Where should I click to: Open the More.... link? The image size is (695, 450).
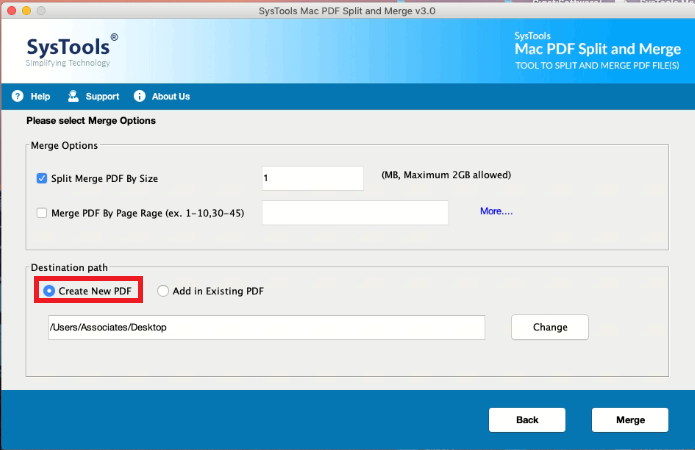pyautogui.click(x=496, y=211)
